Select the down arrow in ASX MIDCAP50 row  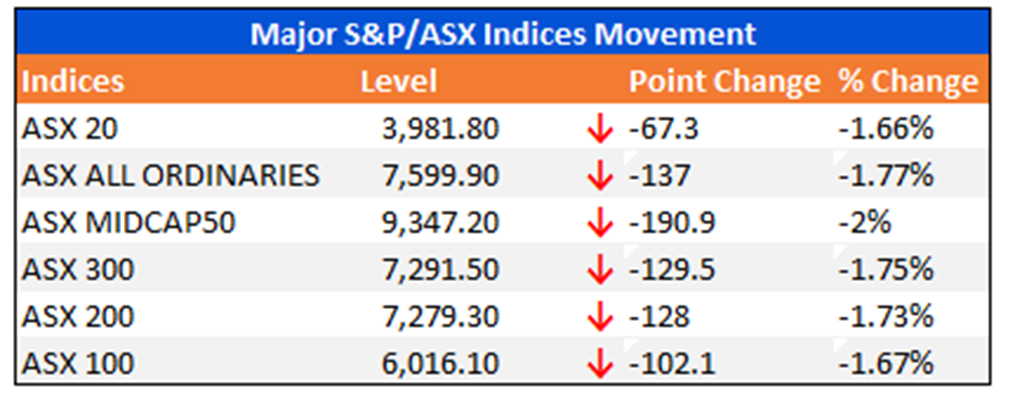coord(600,224)
